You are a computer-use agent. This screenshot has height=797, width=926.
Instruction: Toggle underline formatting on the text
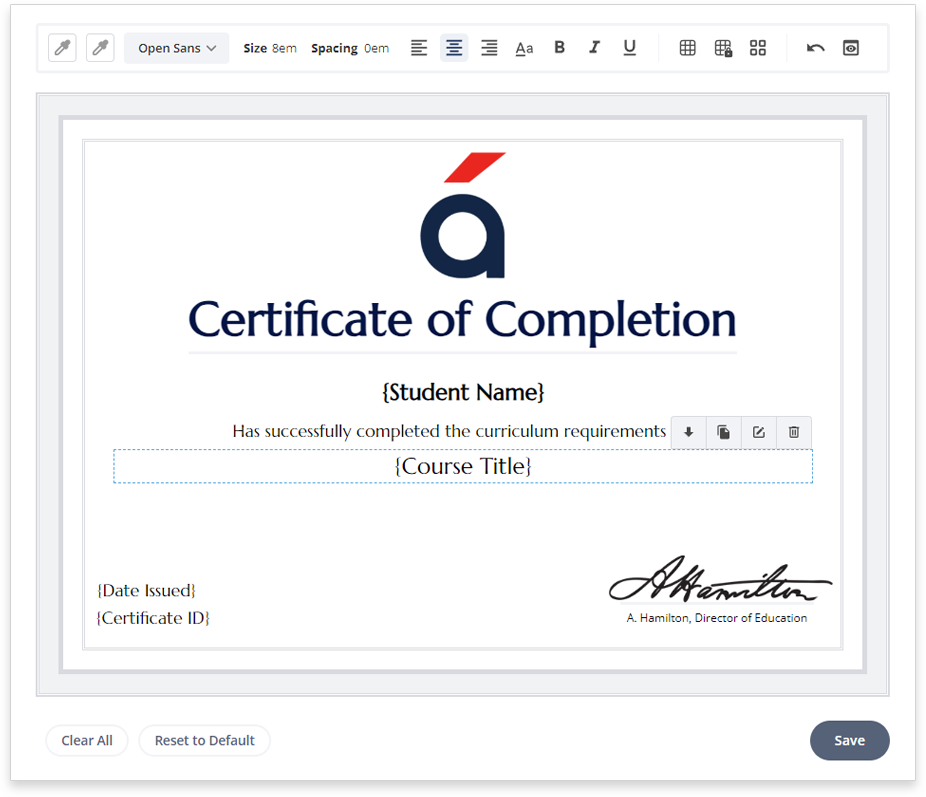click(629, 47)
